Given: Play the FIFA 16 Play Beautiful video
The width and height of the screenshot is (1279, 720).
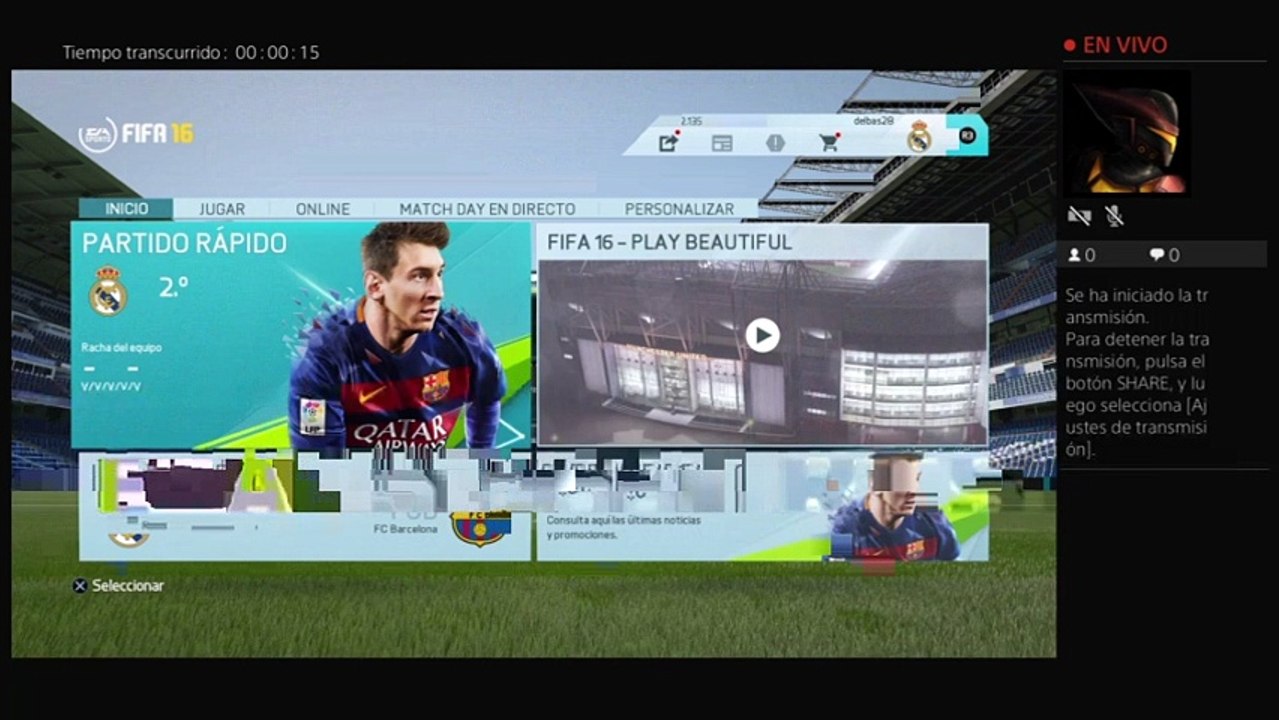Looking at the screenshot, I should [x=762, y=335].
